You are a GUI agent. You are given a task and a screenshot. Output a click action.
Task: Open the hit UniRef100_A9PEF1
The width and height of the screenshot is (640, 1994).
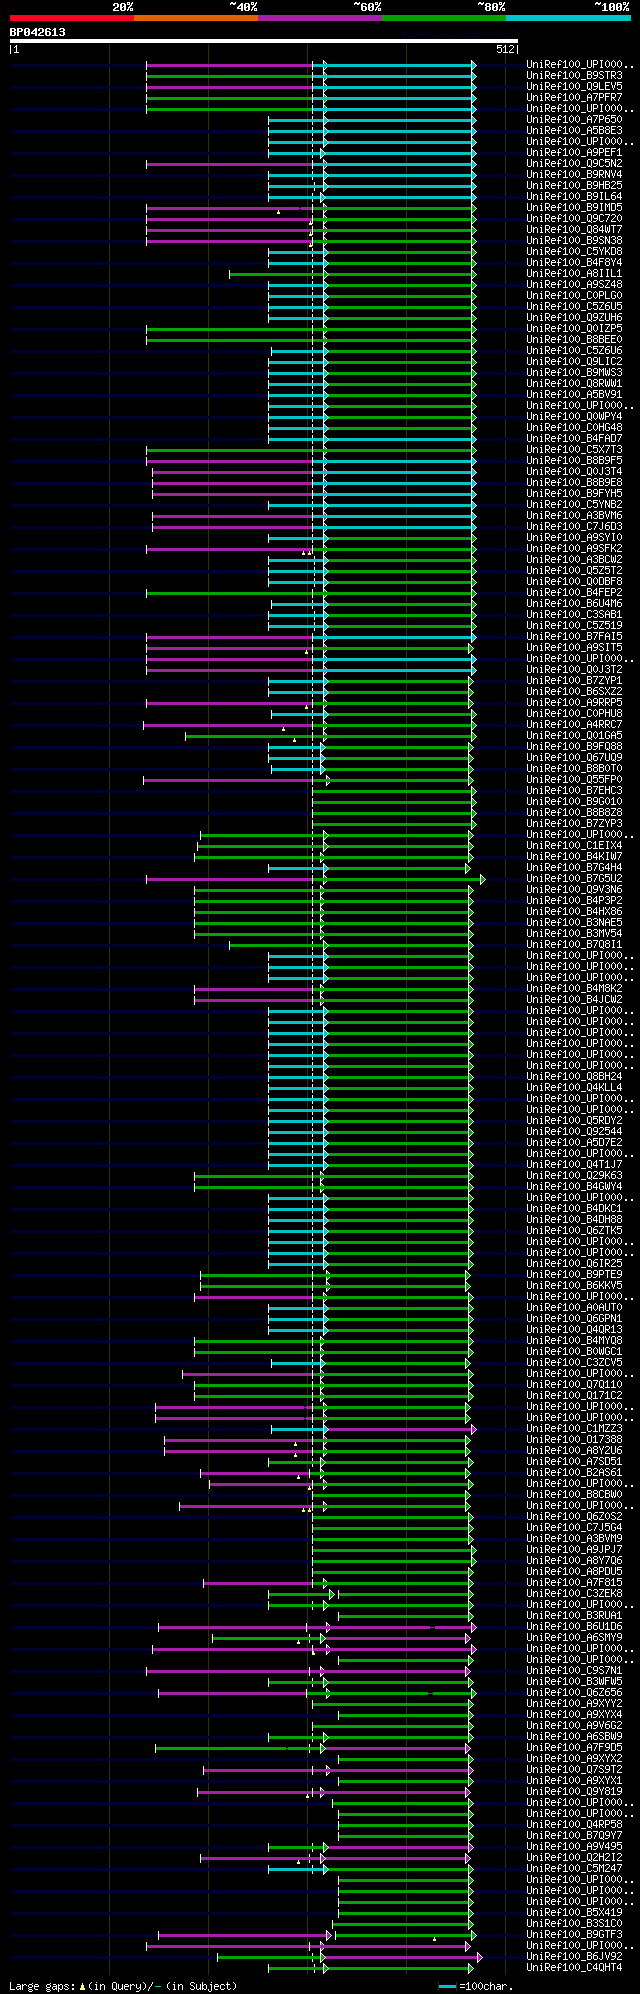(574, 153)
